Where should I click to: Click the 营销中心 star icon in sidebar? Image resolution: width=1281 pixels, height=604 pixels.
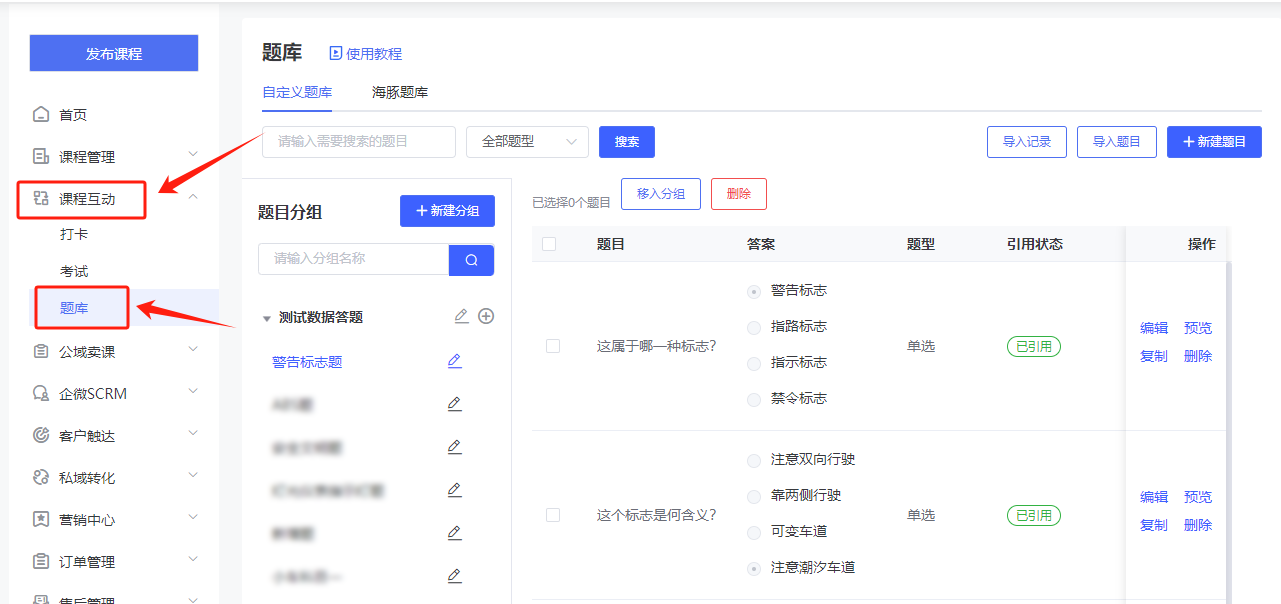tap(41, 520)
